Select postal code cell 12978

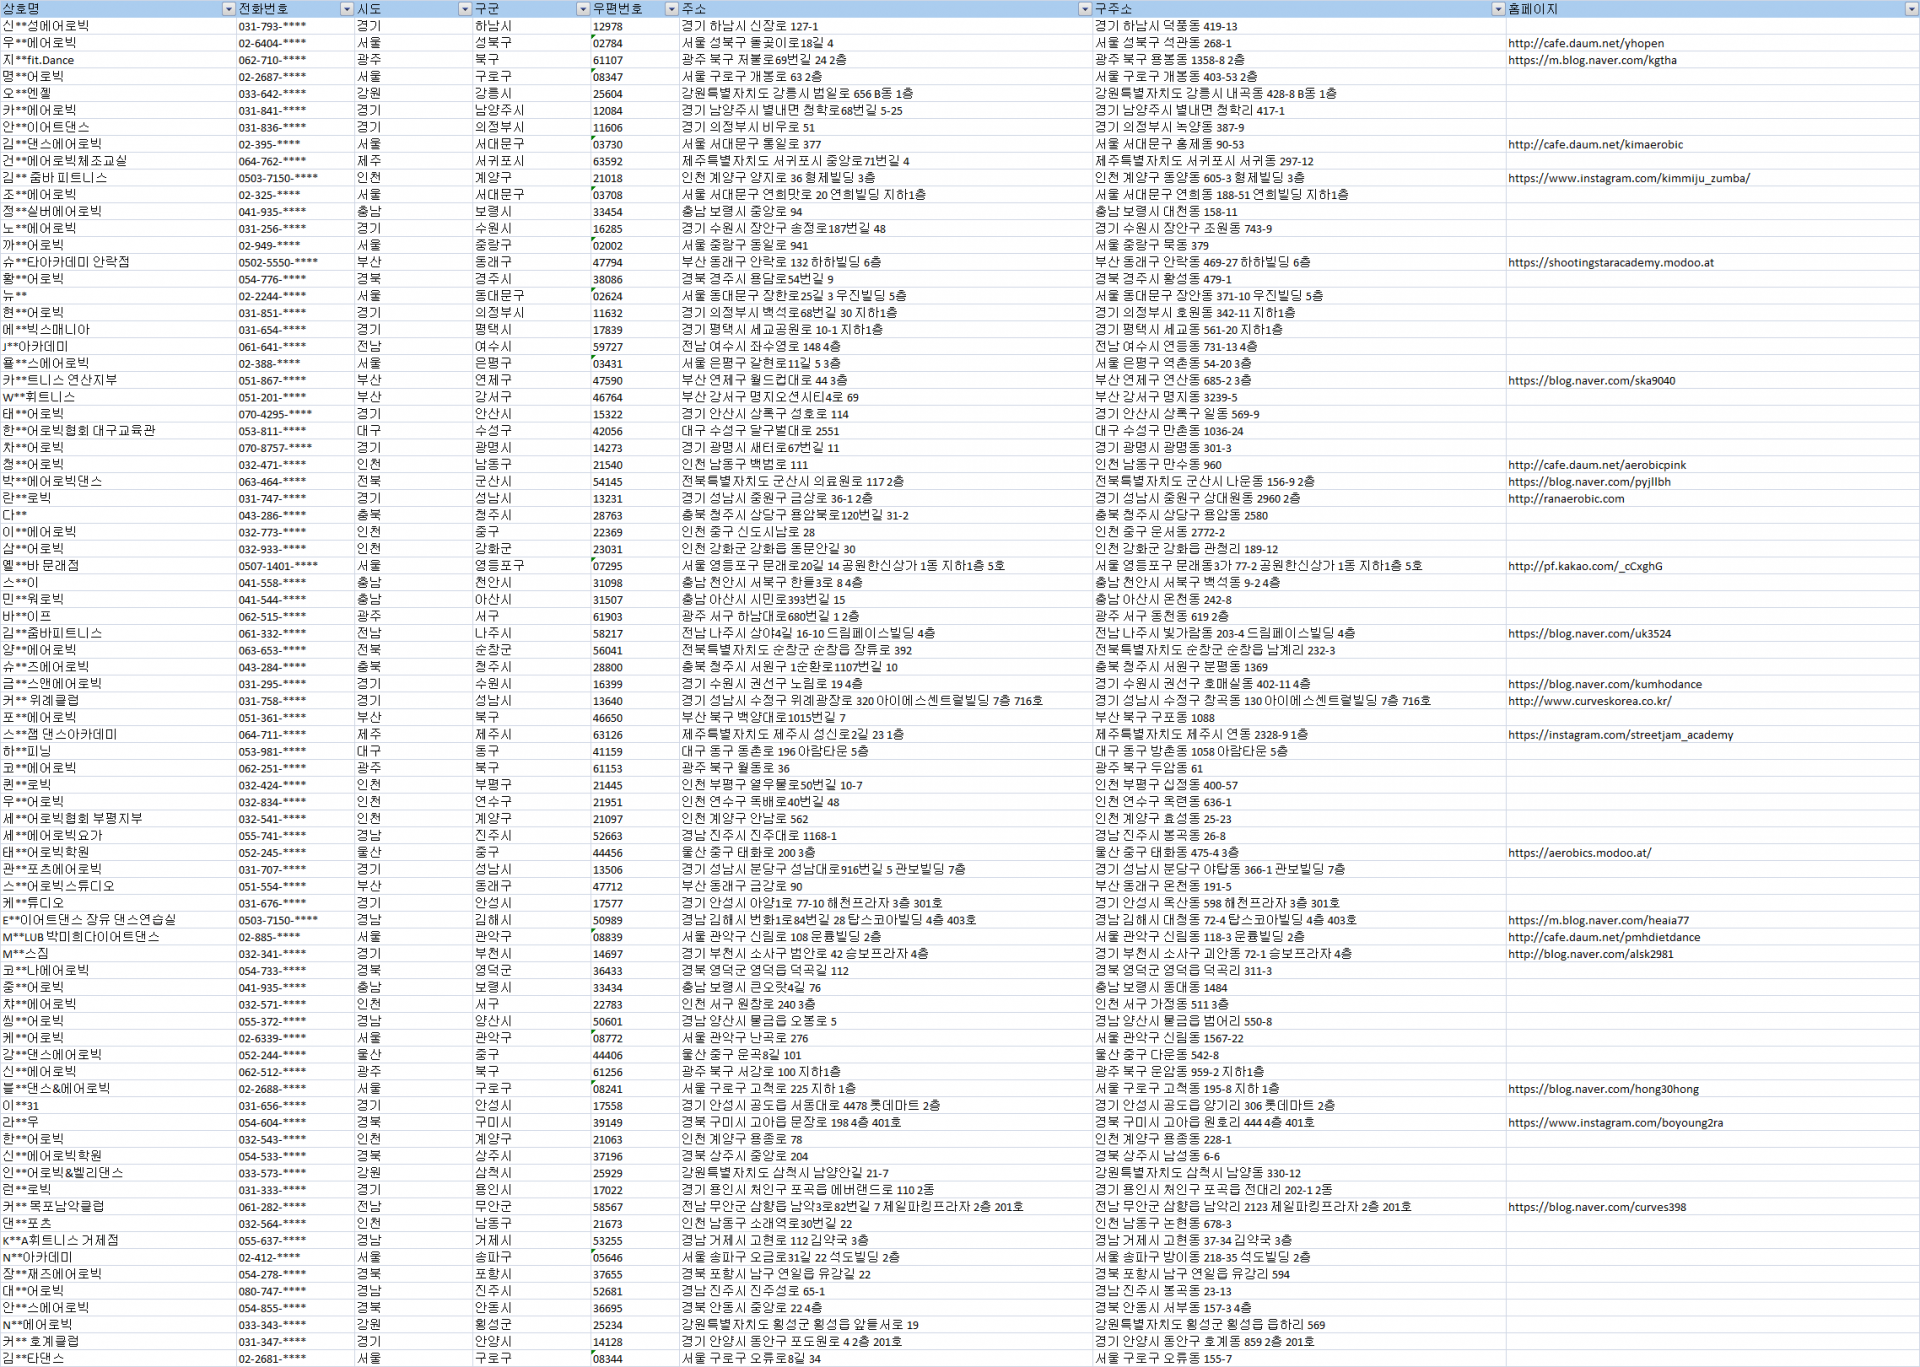[x=608, y=27]
